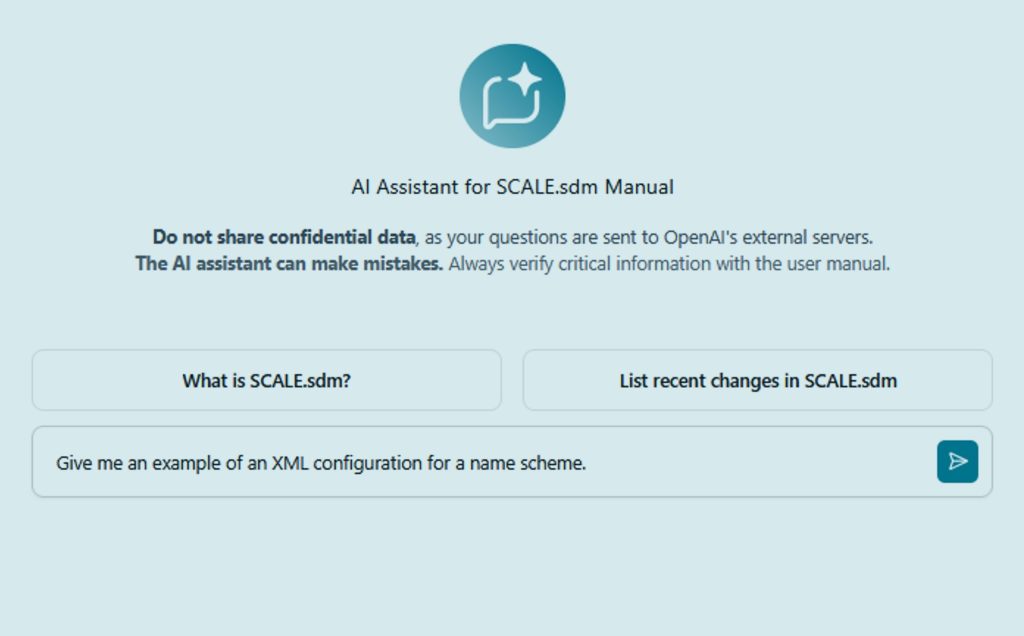Click the "AI Assistant for SCALE.sdm Manual" heading
The image size is (1024, 636).
point(512,187)
